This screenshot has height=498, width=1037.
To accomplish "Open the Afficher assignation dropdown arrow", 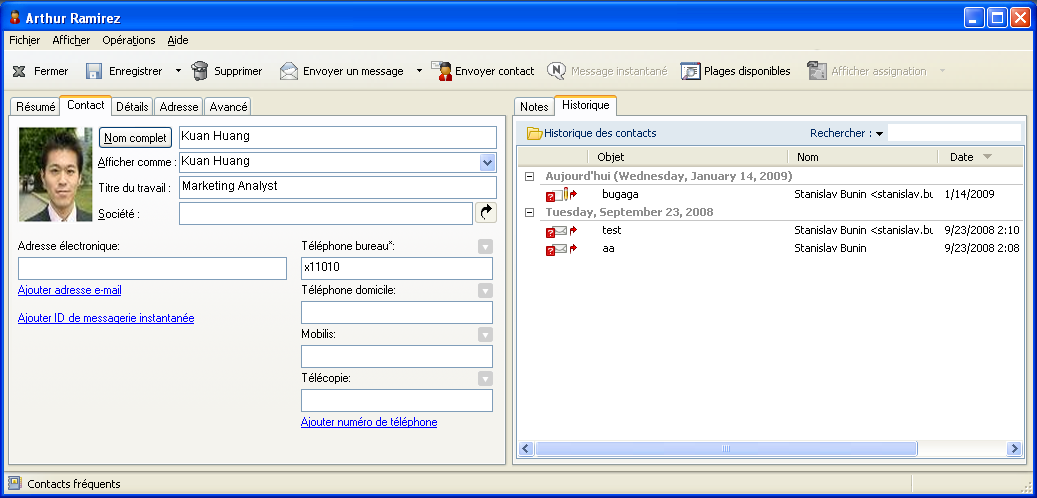I will [x=942, y=71].
